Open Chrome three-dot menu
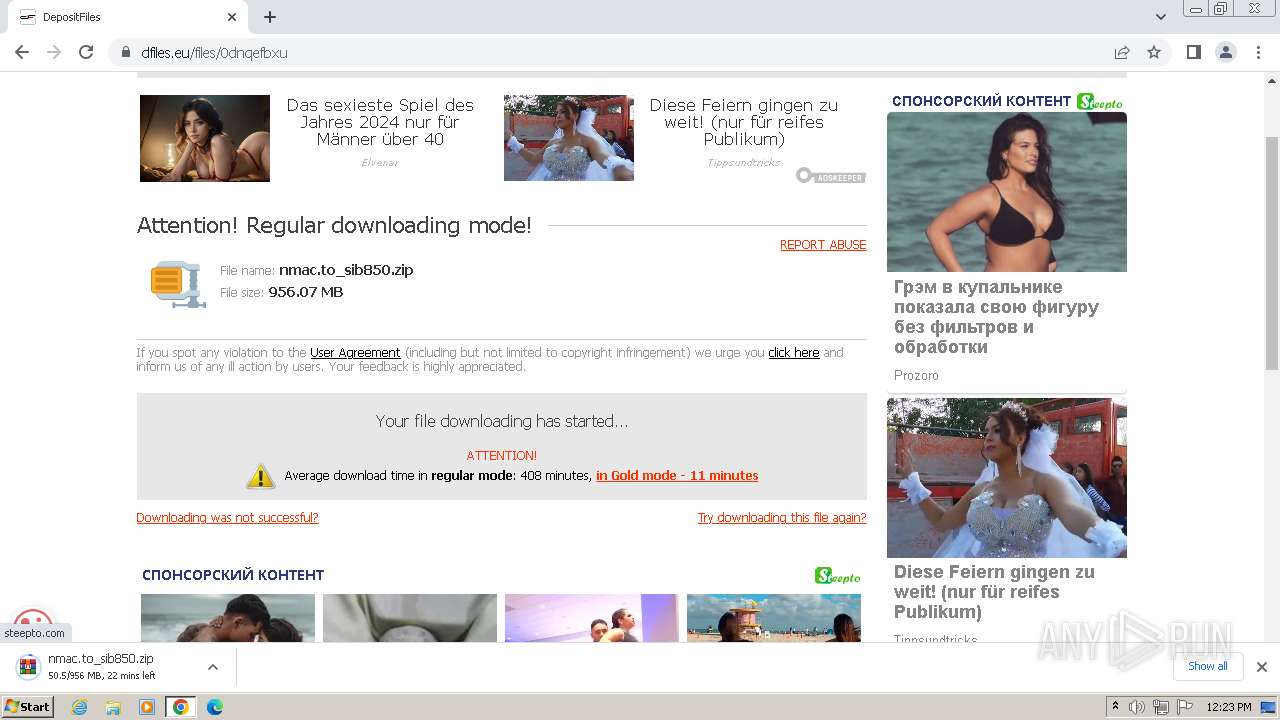The width and height of the screenshot is (1280, 720). tap(1257, 52)
